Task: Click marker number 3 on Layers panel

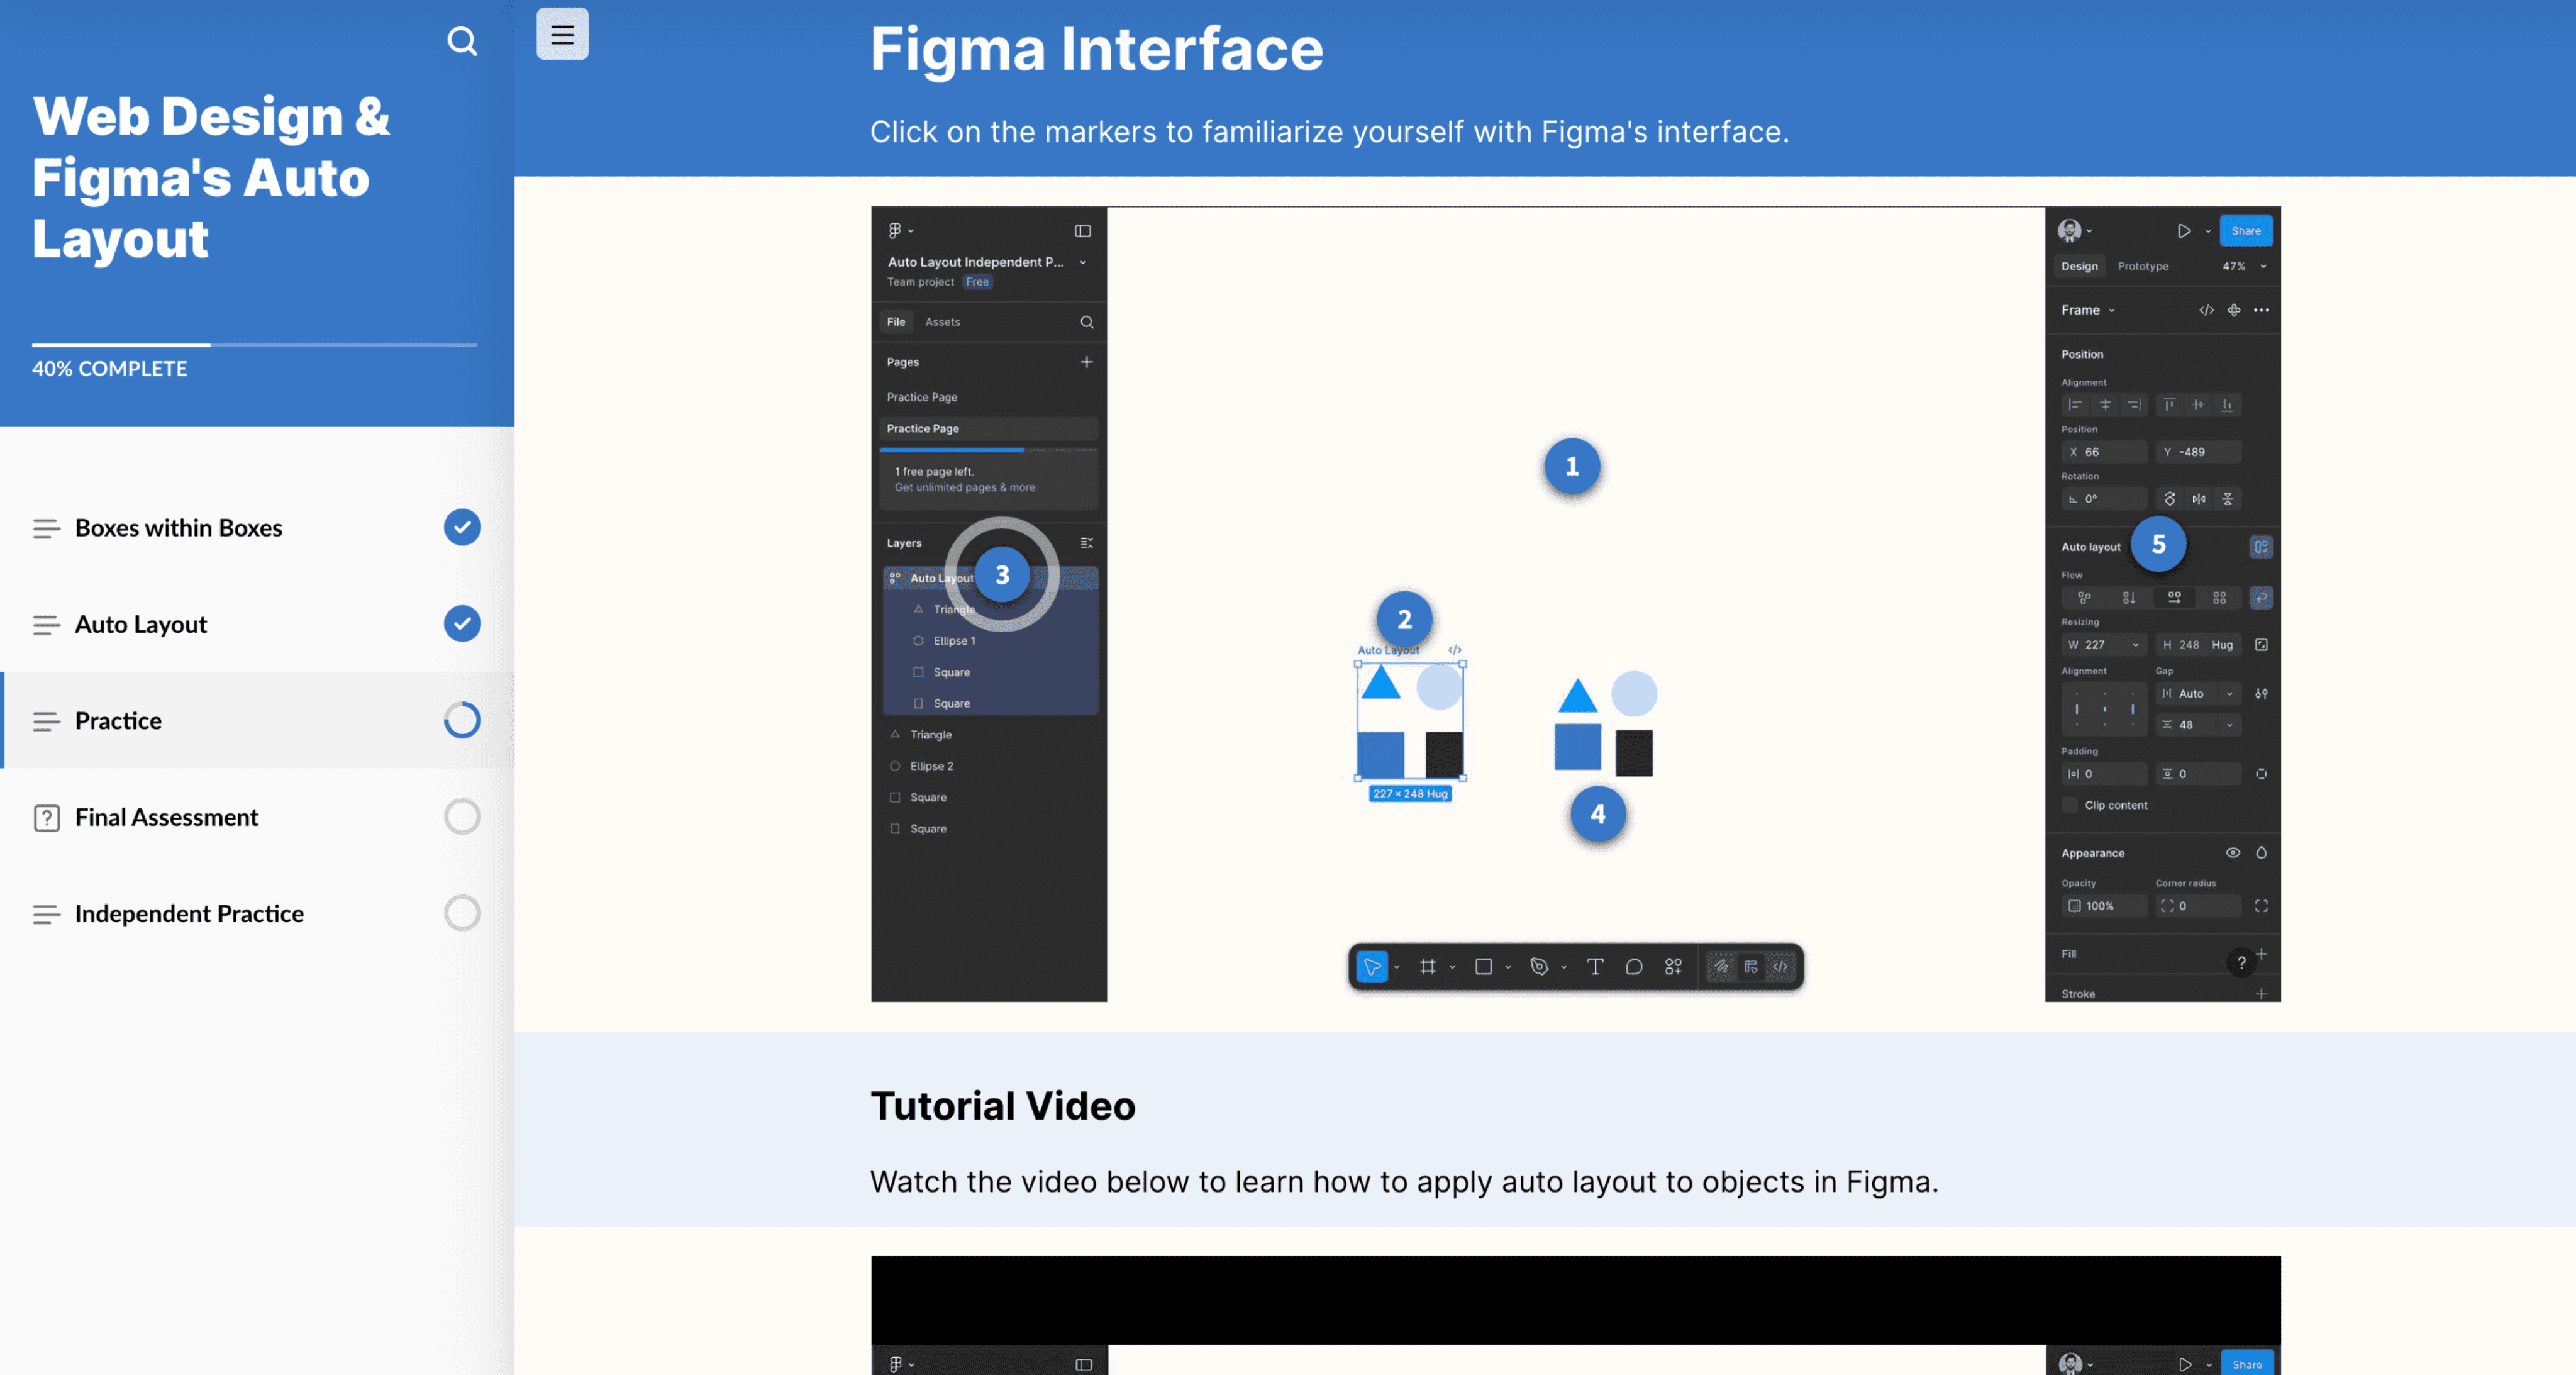Action: tap(1001, 575)
